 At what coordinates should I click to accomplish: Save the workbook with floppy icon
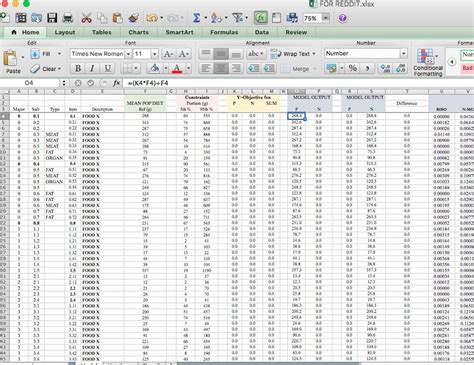[x=52, y=18]
